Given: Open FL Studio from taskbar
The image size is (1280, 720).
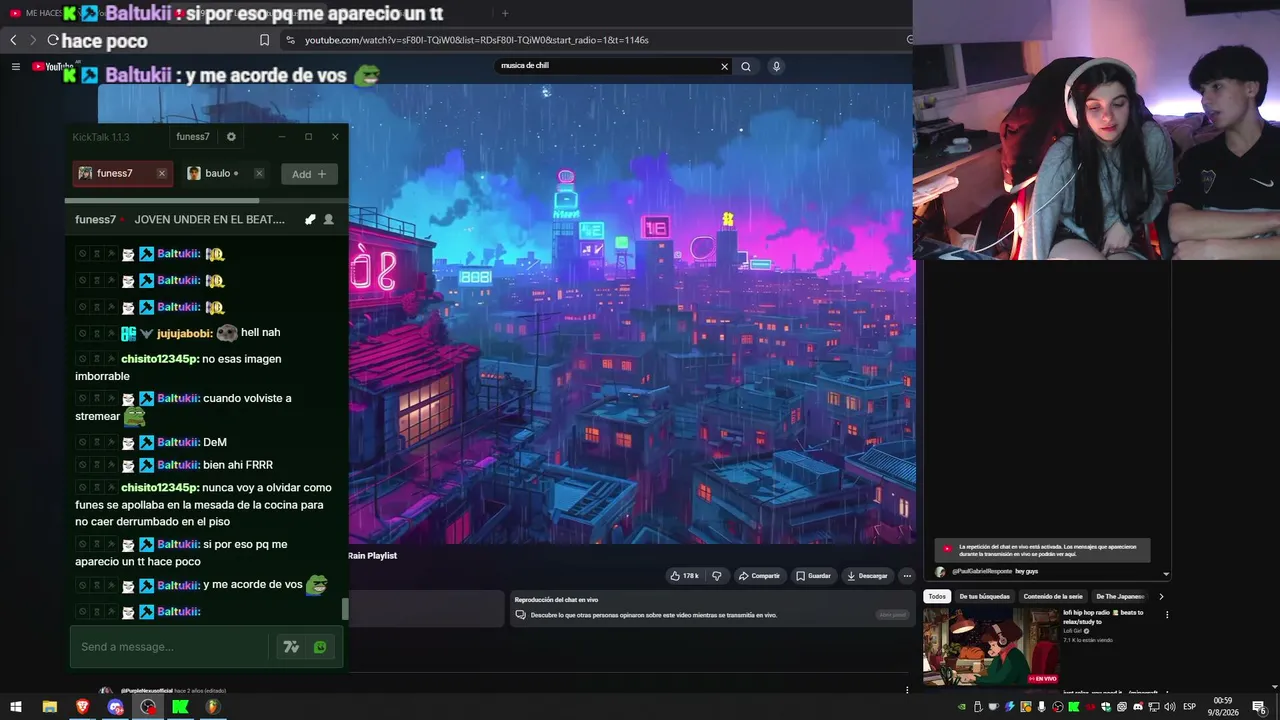Looking at the screenshot, I should tap(212, 707).
